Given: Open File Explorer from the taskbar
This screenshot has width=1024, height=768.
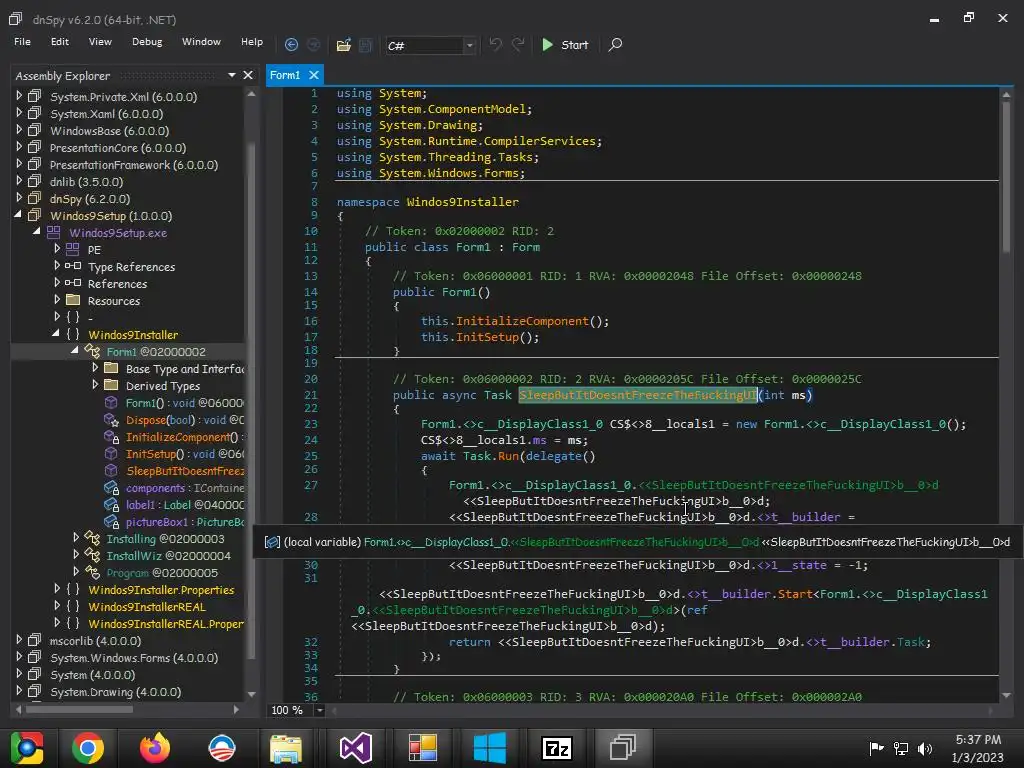Looking at the screenshot, I should 286,748.
